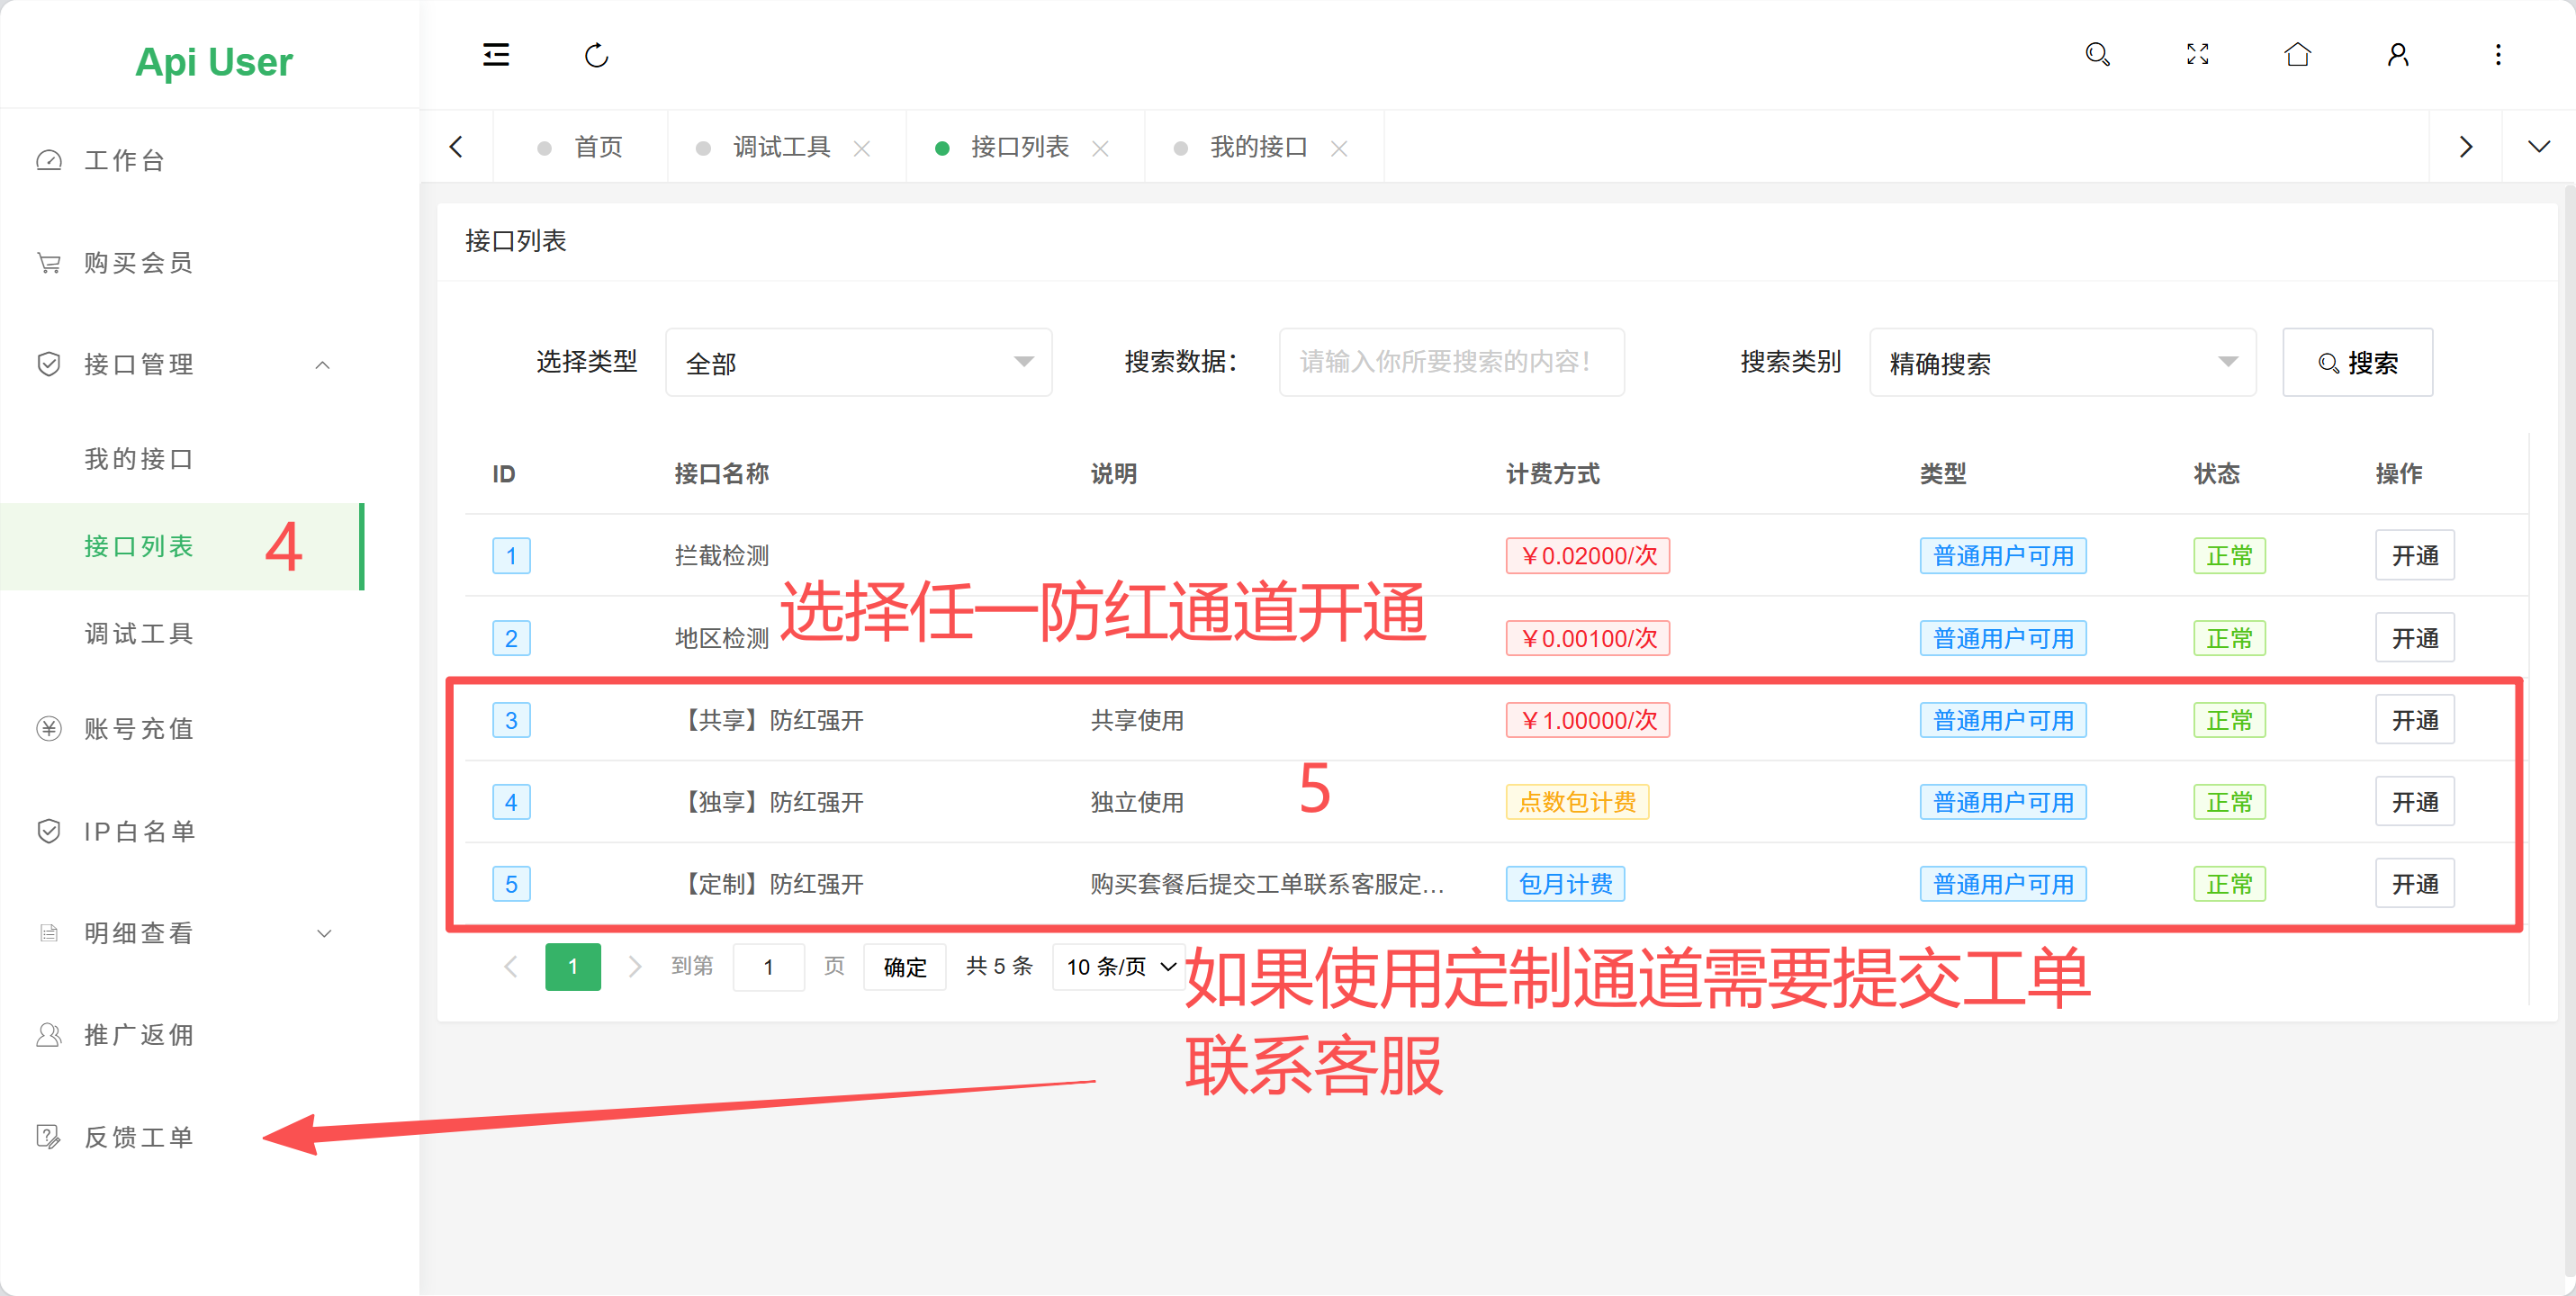Open the user profile icon
This screenshot has width=2576, height=1296.
(x=2398, y=54)
